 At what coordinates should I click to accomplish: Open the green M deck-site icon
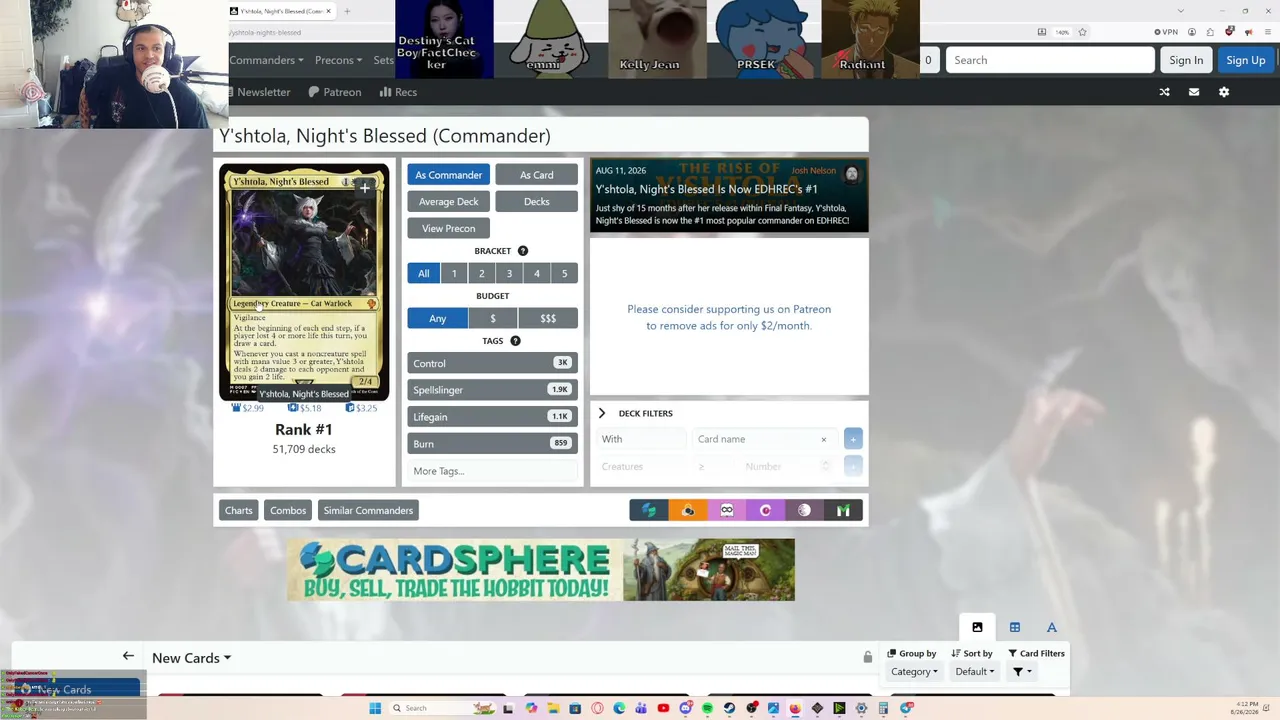coord(843,510)
